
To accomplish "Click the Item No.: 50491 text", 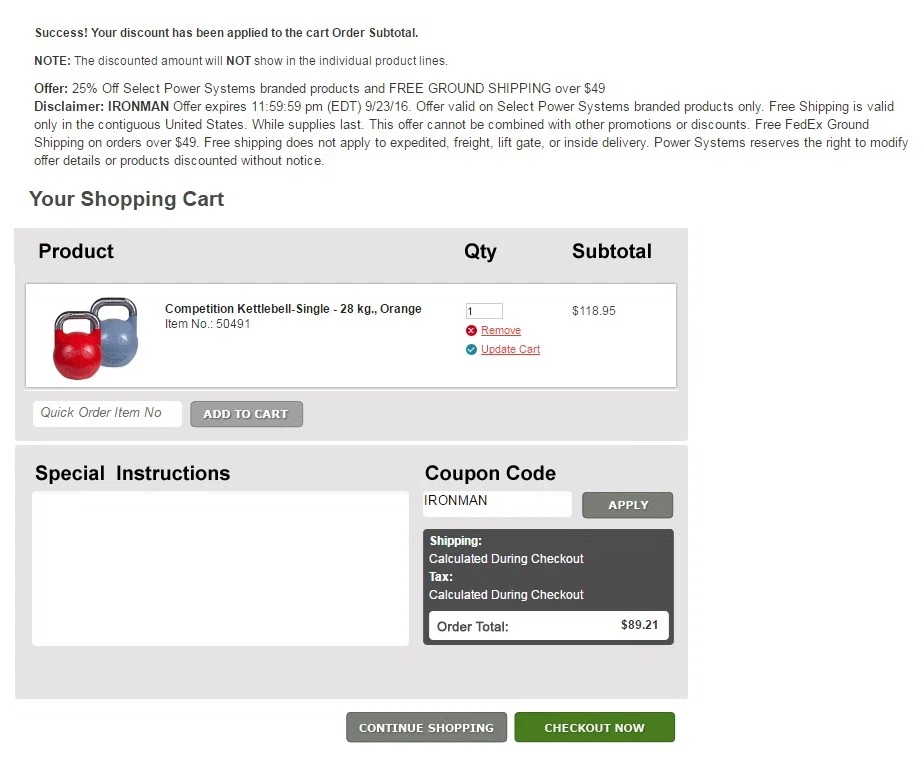I will tap(207, 324).
